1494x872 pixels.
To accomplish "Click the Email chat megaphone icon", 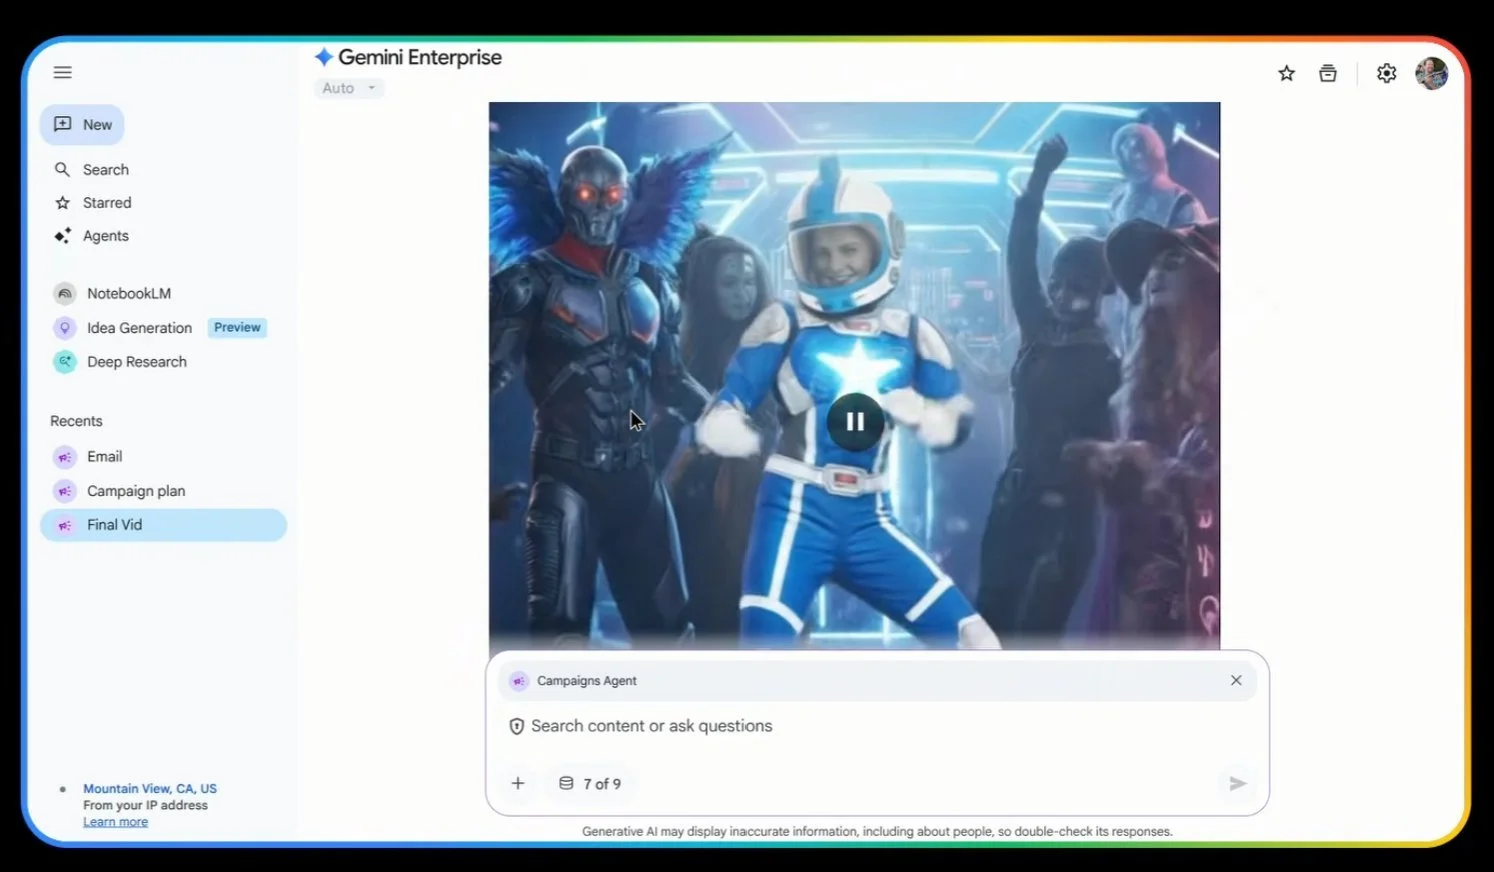I will tap(65, 457).
